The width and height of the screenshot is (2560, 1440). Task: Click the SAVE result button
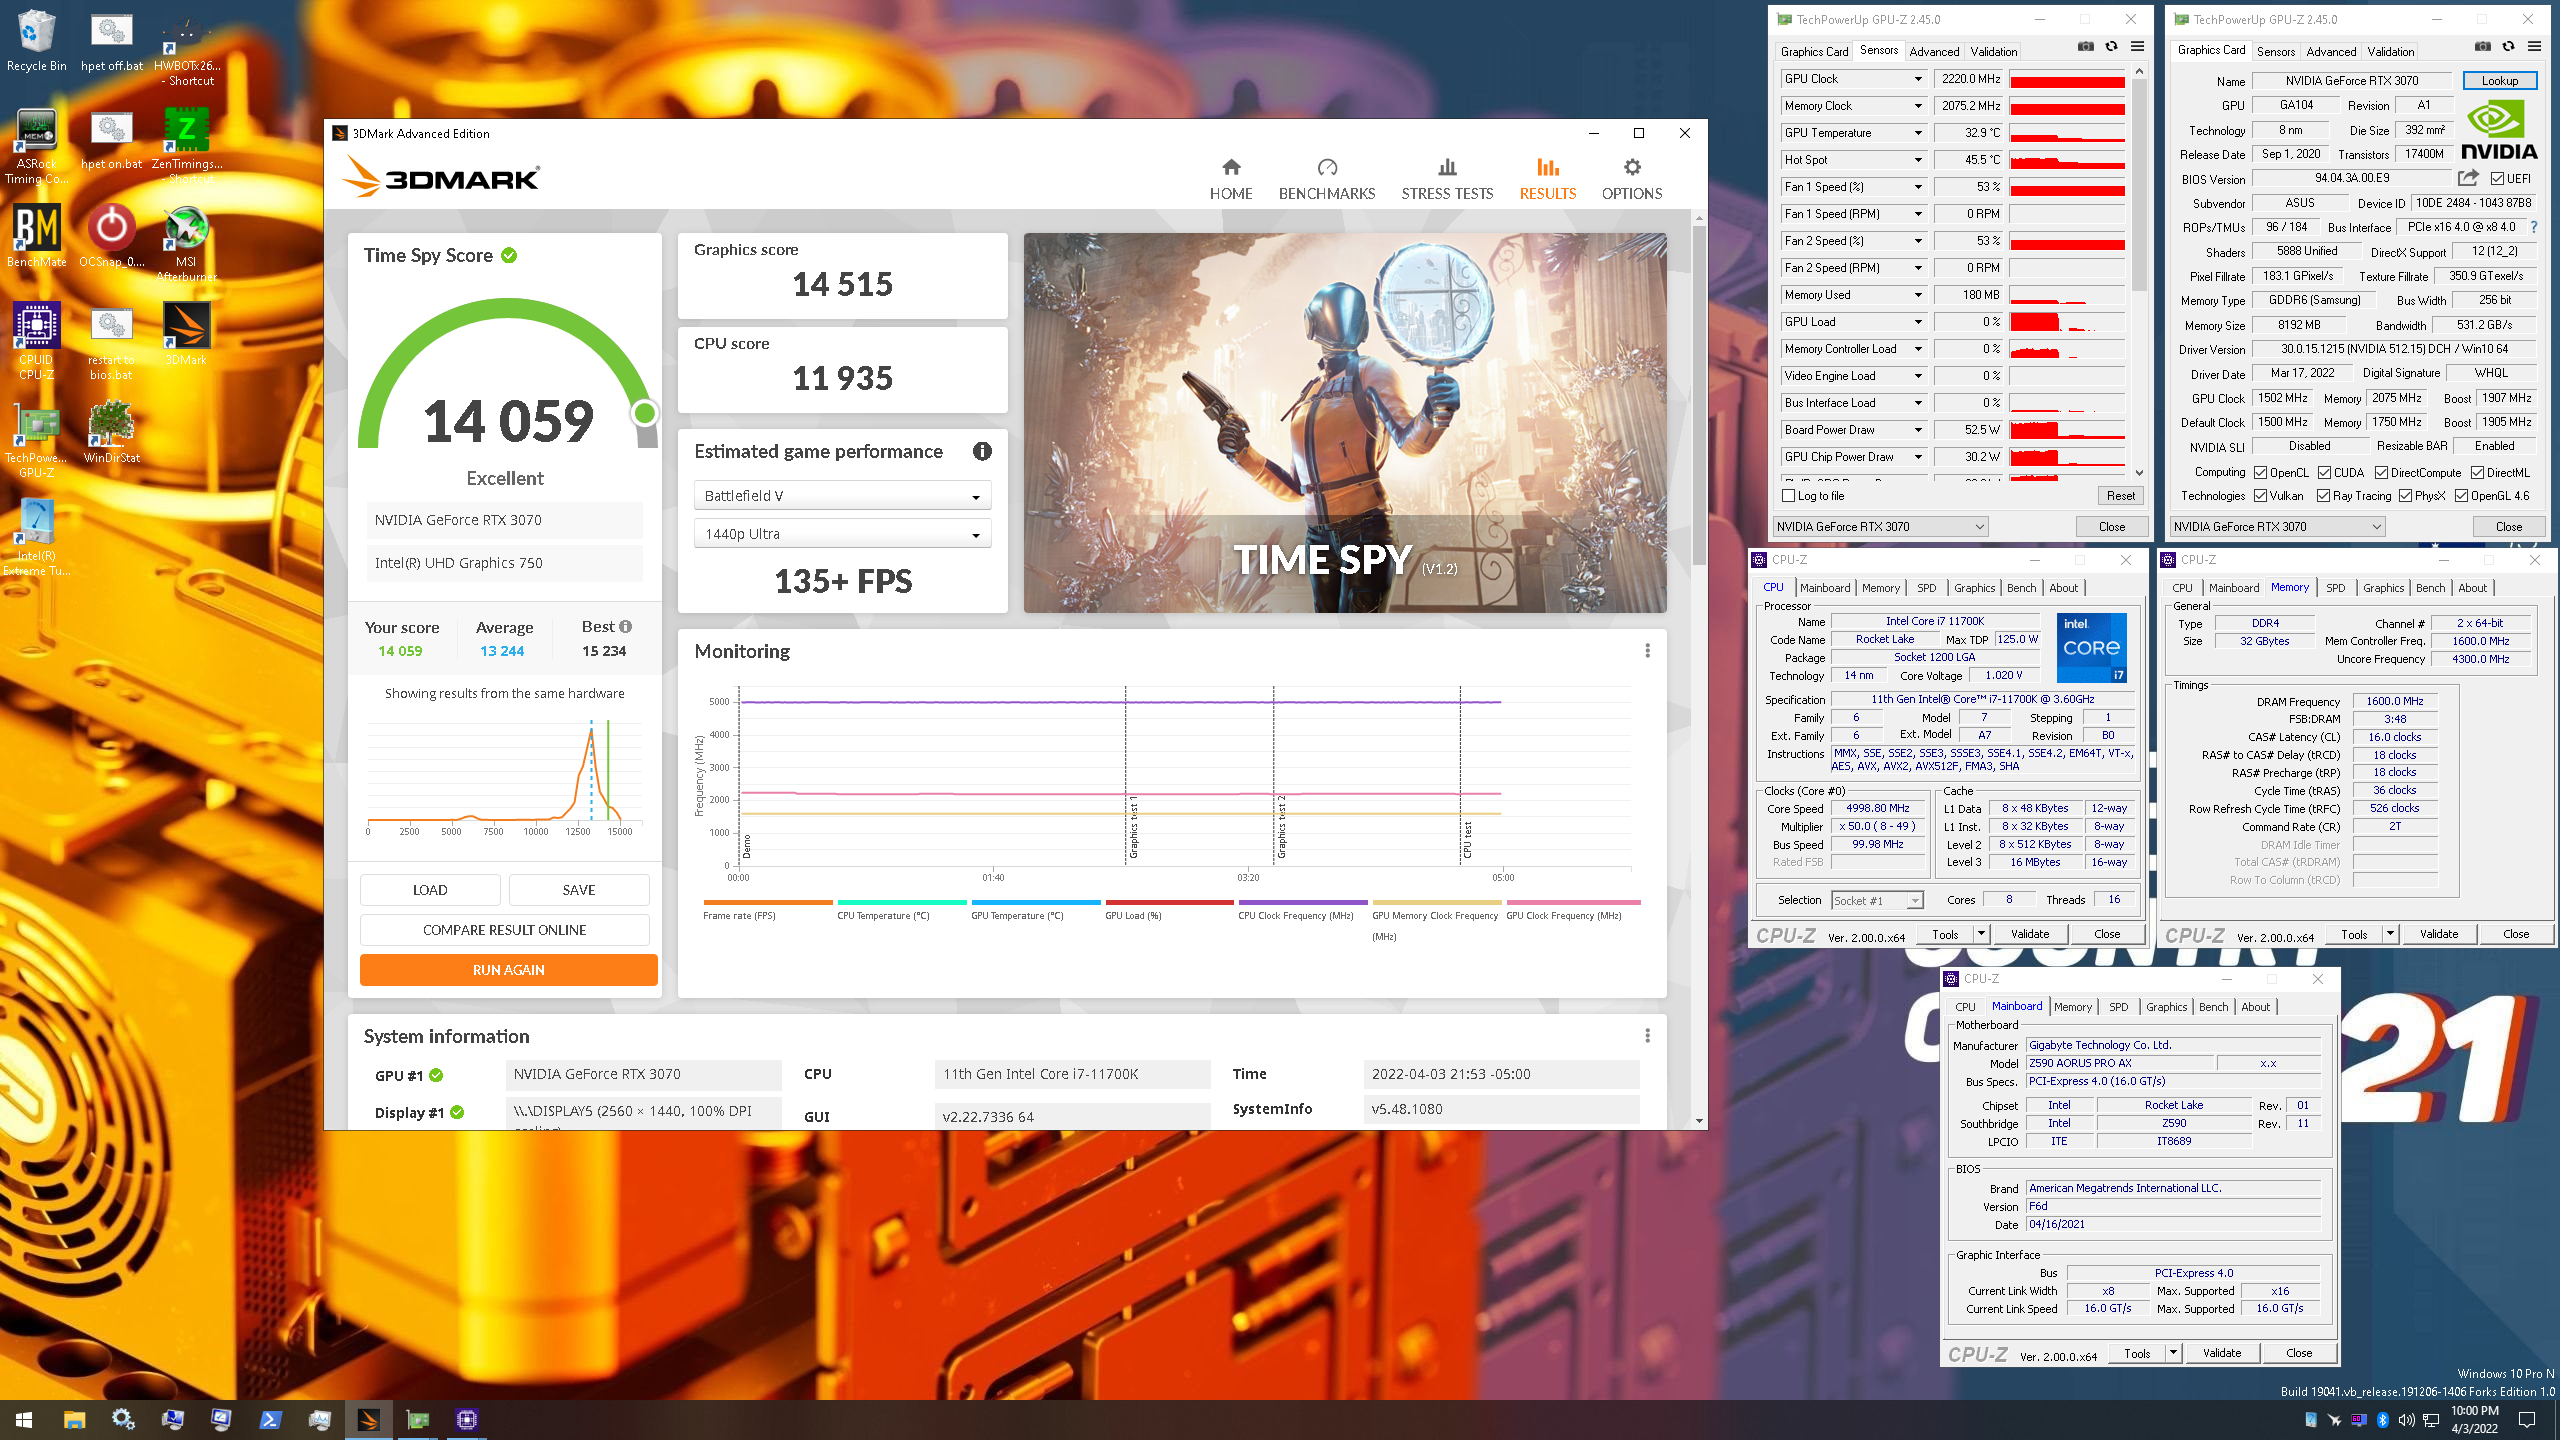[578, 890]
